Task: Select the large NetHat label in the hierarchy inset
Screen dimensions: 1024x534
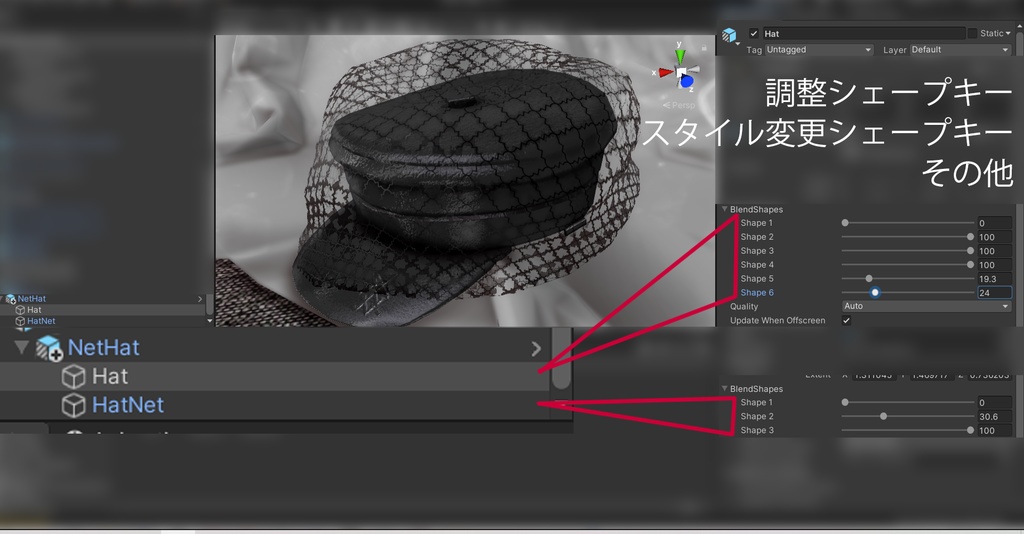Action: pyautogui.click(x=103, y=347)
